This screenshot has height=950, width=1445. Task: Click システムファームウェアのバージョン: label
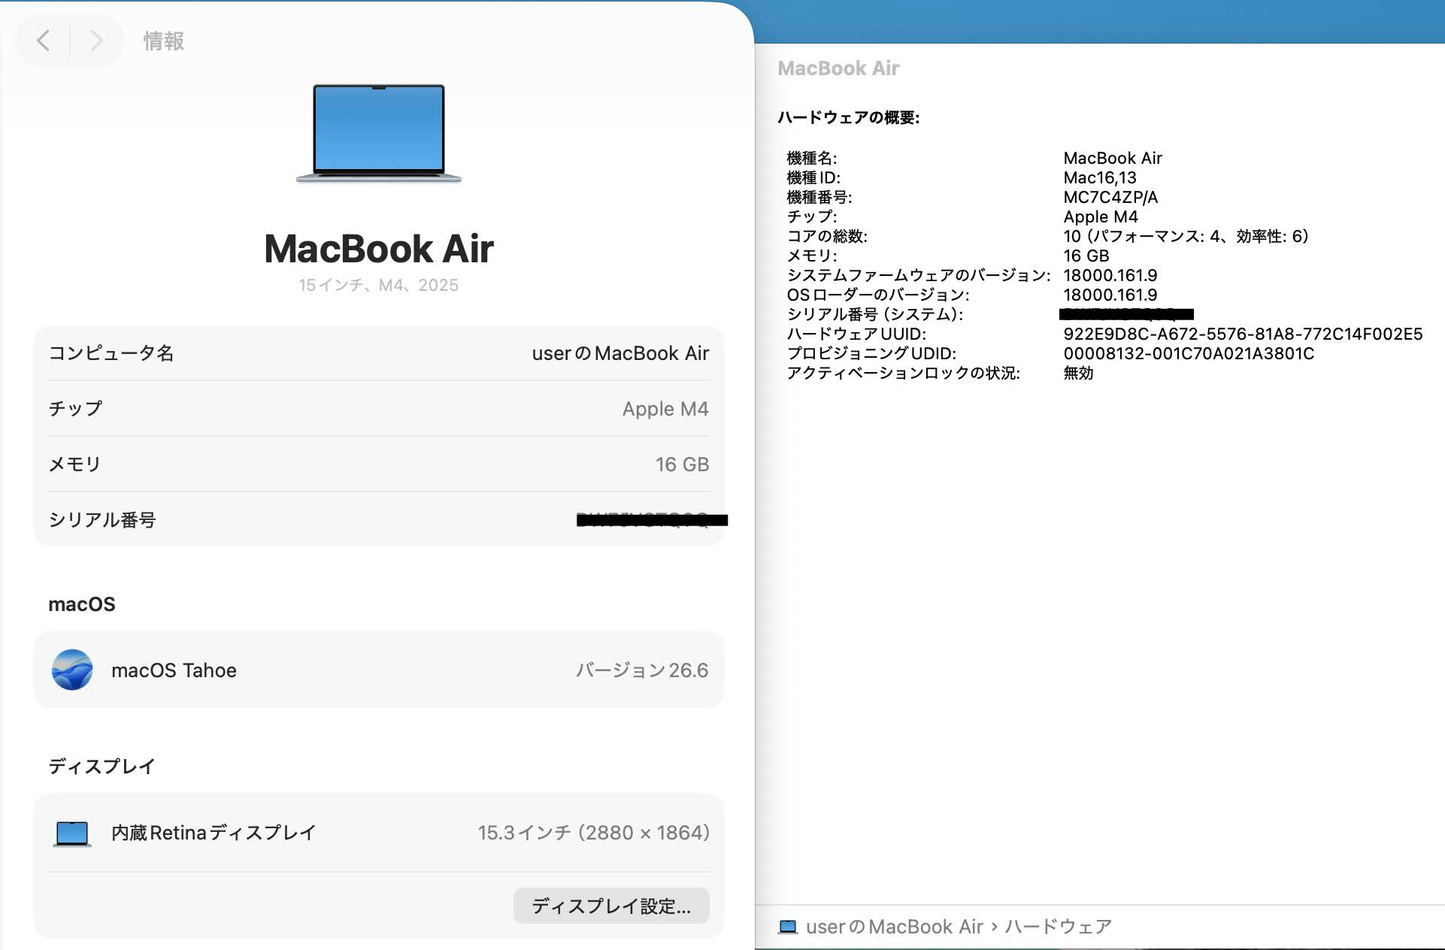coord(919,275)
